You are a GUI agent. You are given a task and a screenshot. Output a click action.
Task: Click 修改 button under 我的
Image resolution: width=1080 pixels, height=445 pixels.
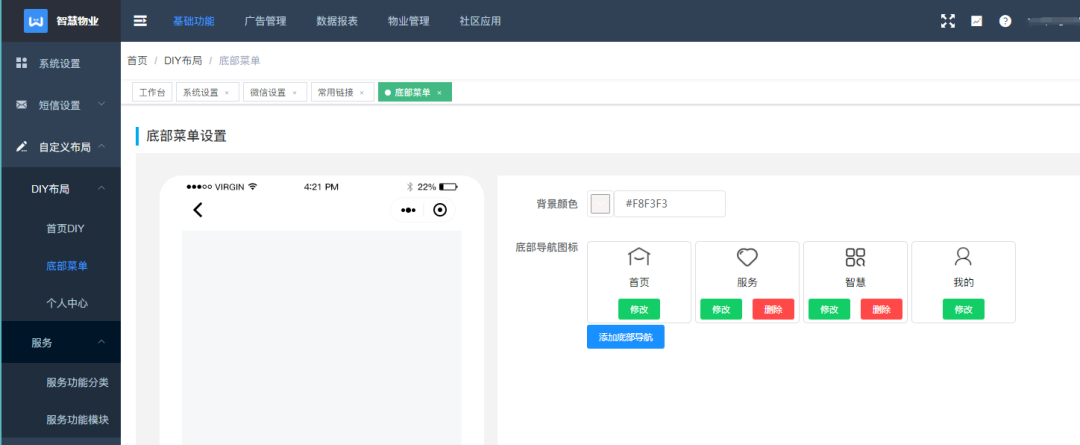pyautogui.click(x=964, y=309)
